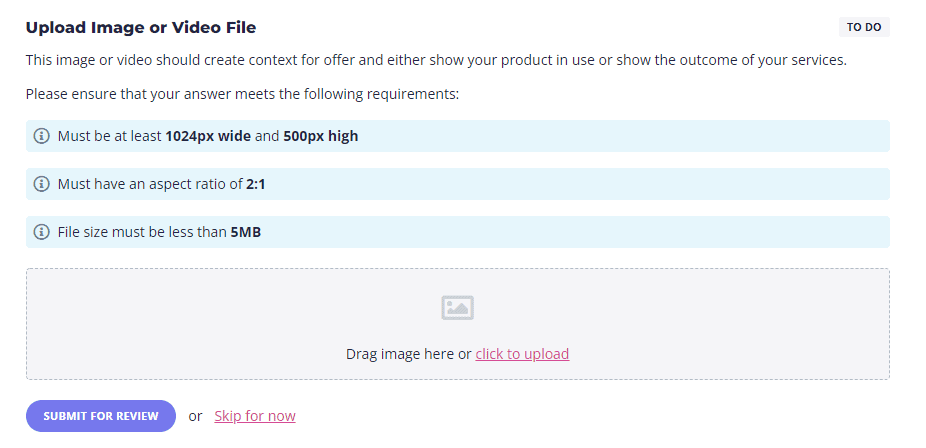Click the aspect ratio requirement banner
Screen dimensions: 926x448
tap(458, 184)
